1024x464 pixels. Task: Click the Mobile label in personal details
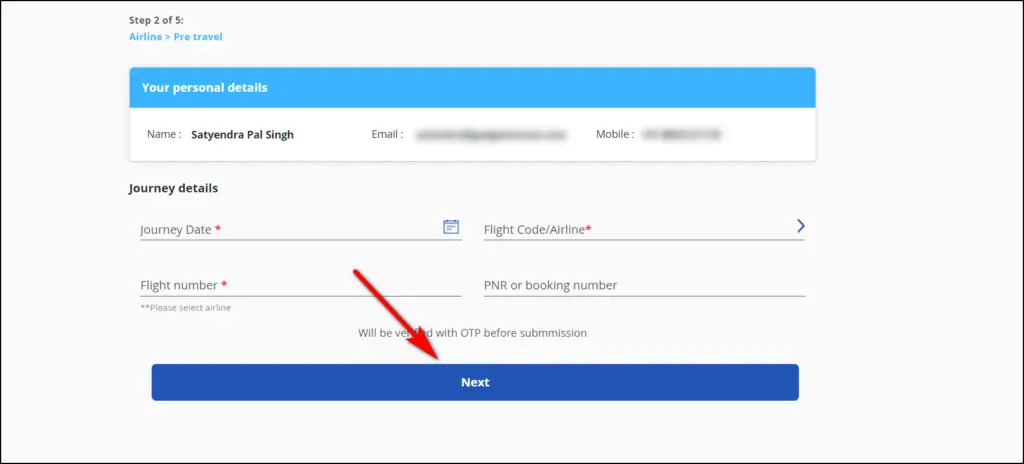coord(615,135)
